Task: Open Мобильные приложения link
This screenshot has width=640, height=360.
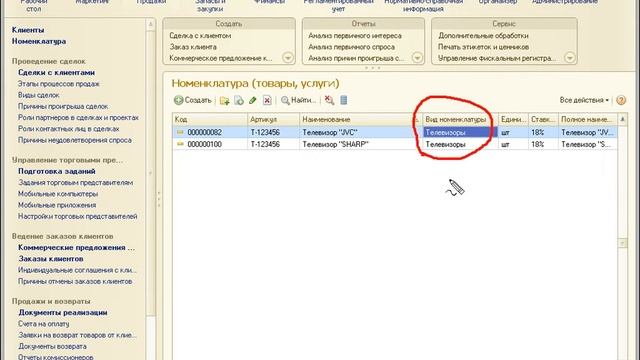Action: (x=57, y=205)
